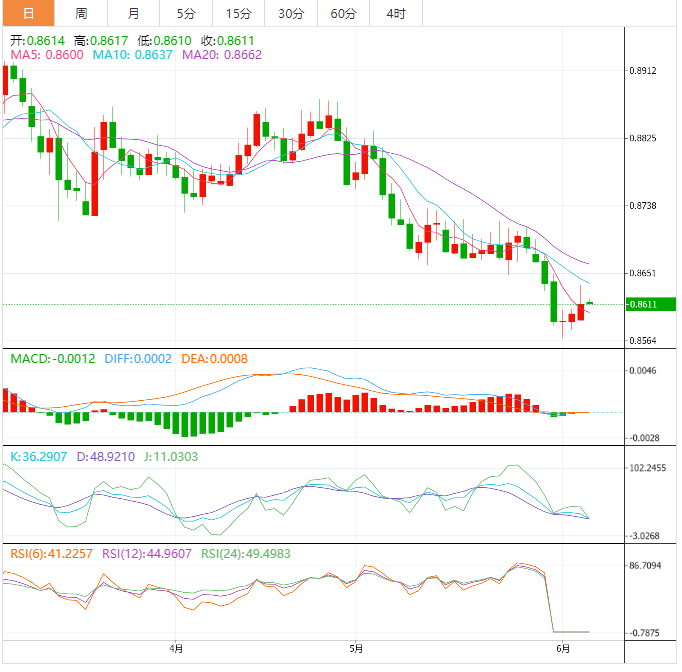Select the 30分 timeframe tab
This screenshot has width=682, height=672.
point(291,13)
